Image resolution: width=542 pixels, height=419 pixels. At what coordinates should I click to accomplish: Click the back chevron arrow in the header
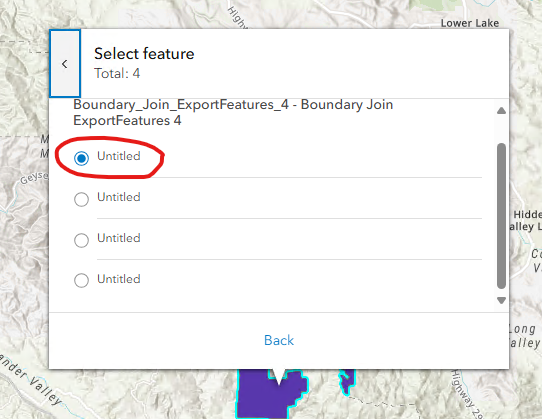tap(65, 63)
